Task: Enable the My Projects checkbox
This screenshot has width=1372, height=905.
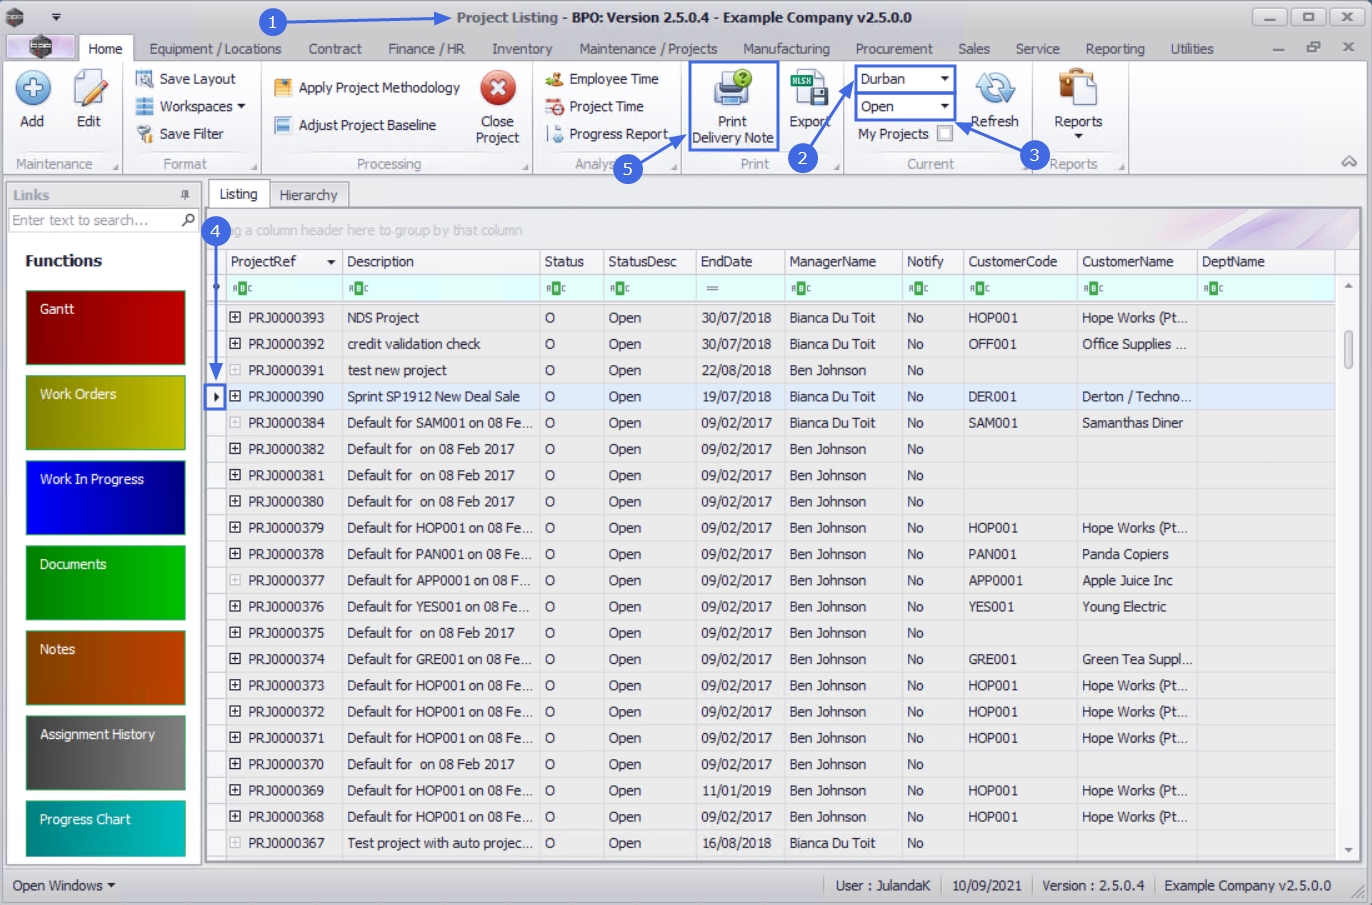Action: (x=945, y=134)
